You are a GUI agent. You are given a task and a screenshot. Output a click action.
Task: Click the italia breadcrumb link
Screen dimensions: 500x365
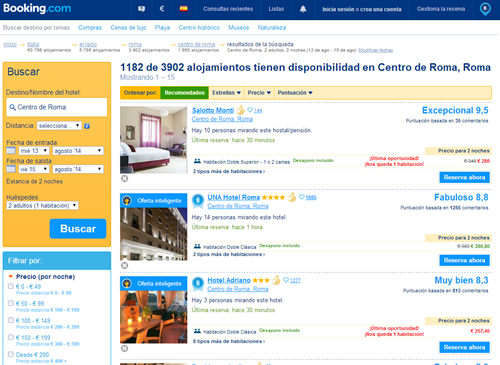[33, 44]
